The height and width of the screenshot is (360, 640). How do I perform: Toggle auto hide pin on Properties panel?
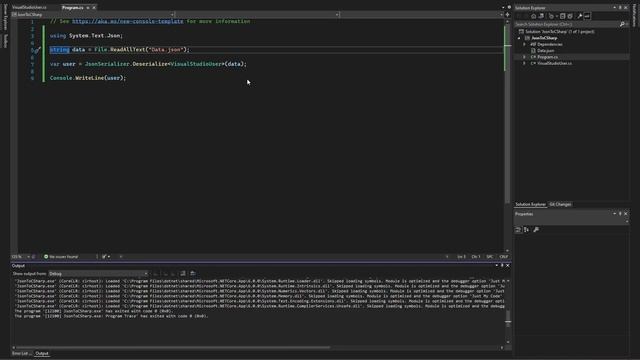620,213
